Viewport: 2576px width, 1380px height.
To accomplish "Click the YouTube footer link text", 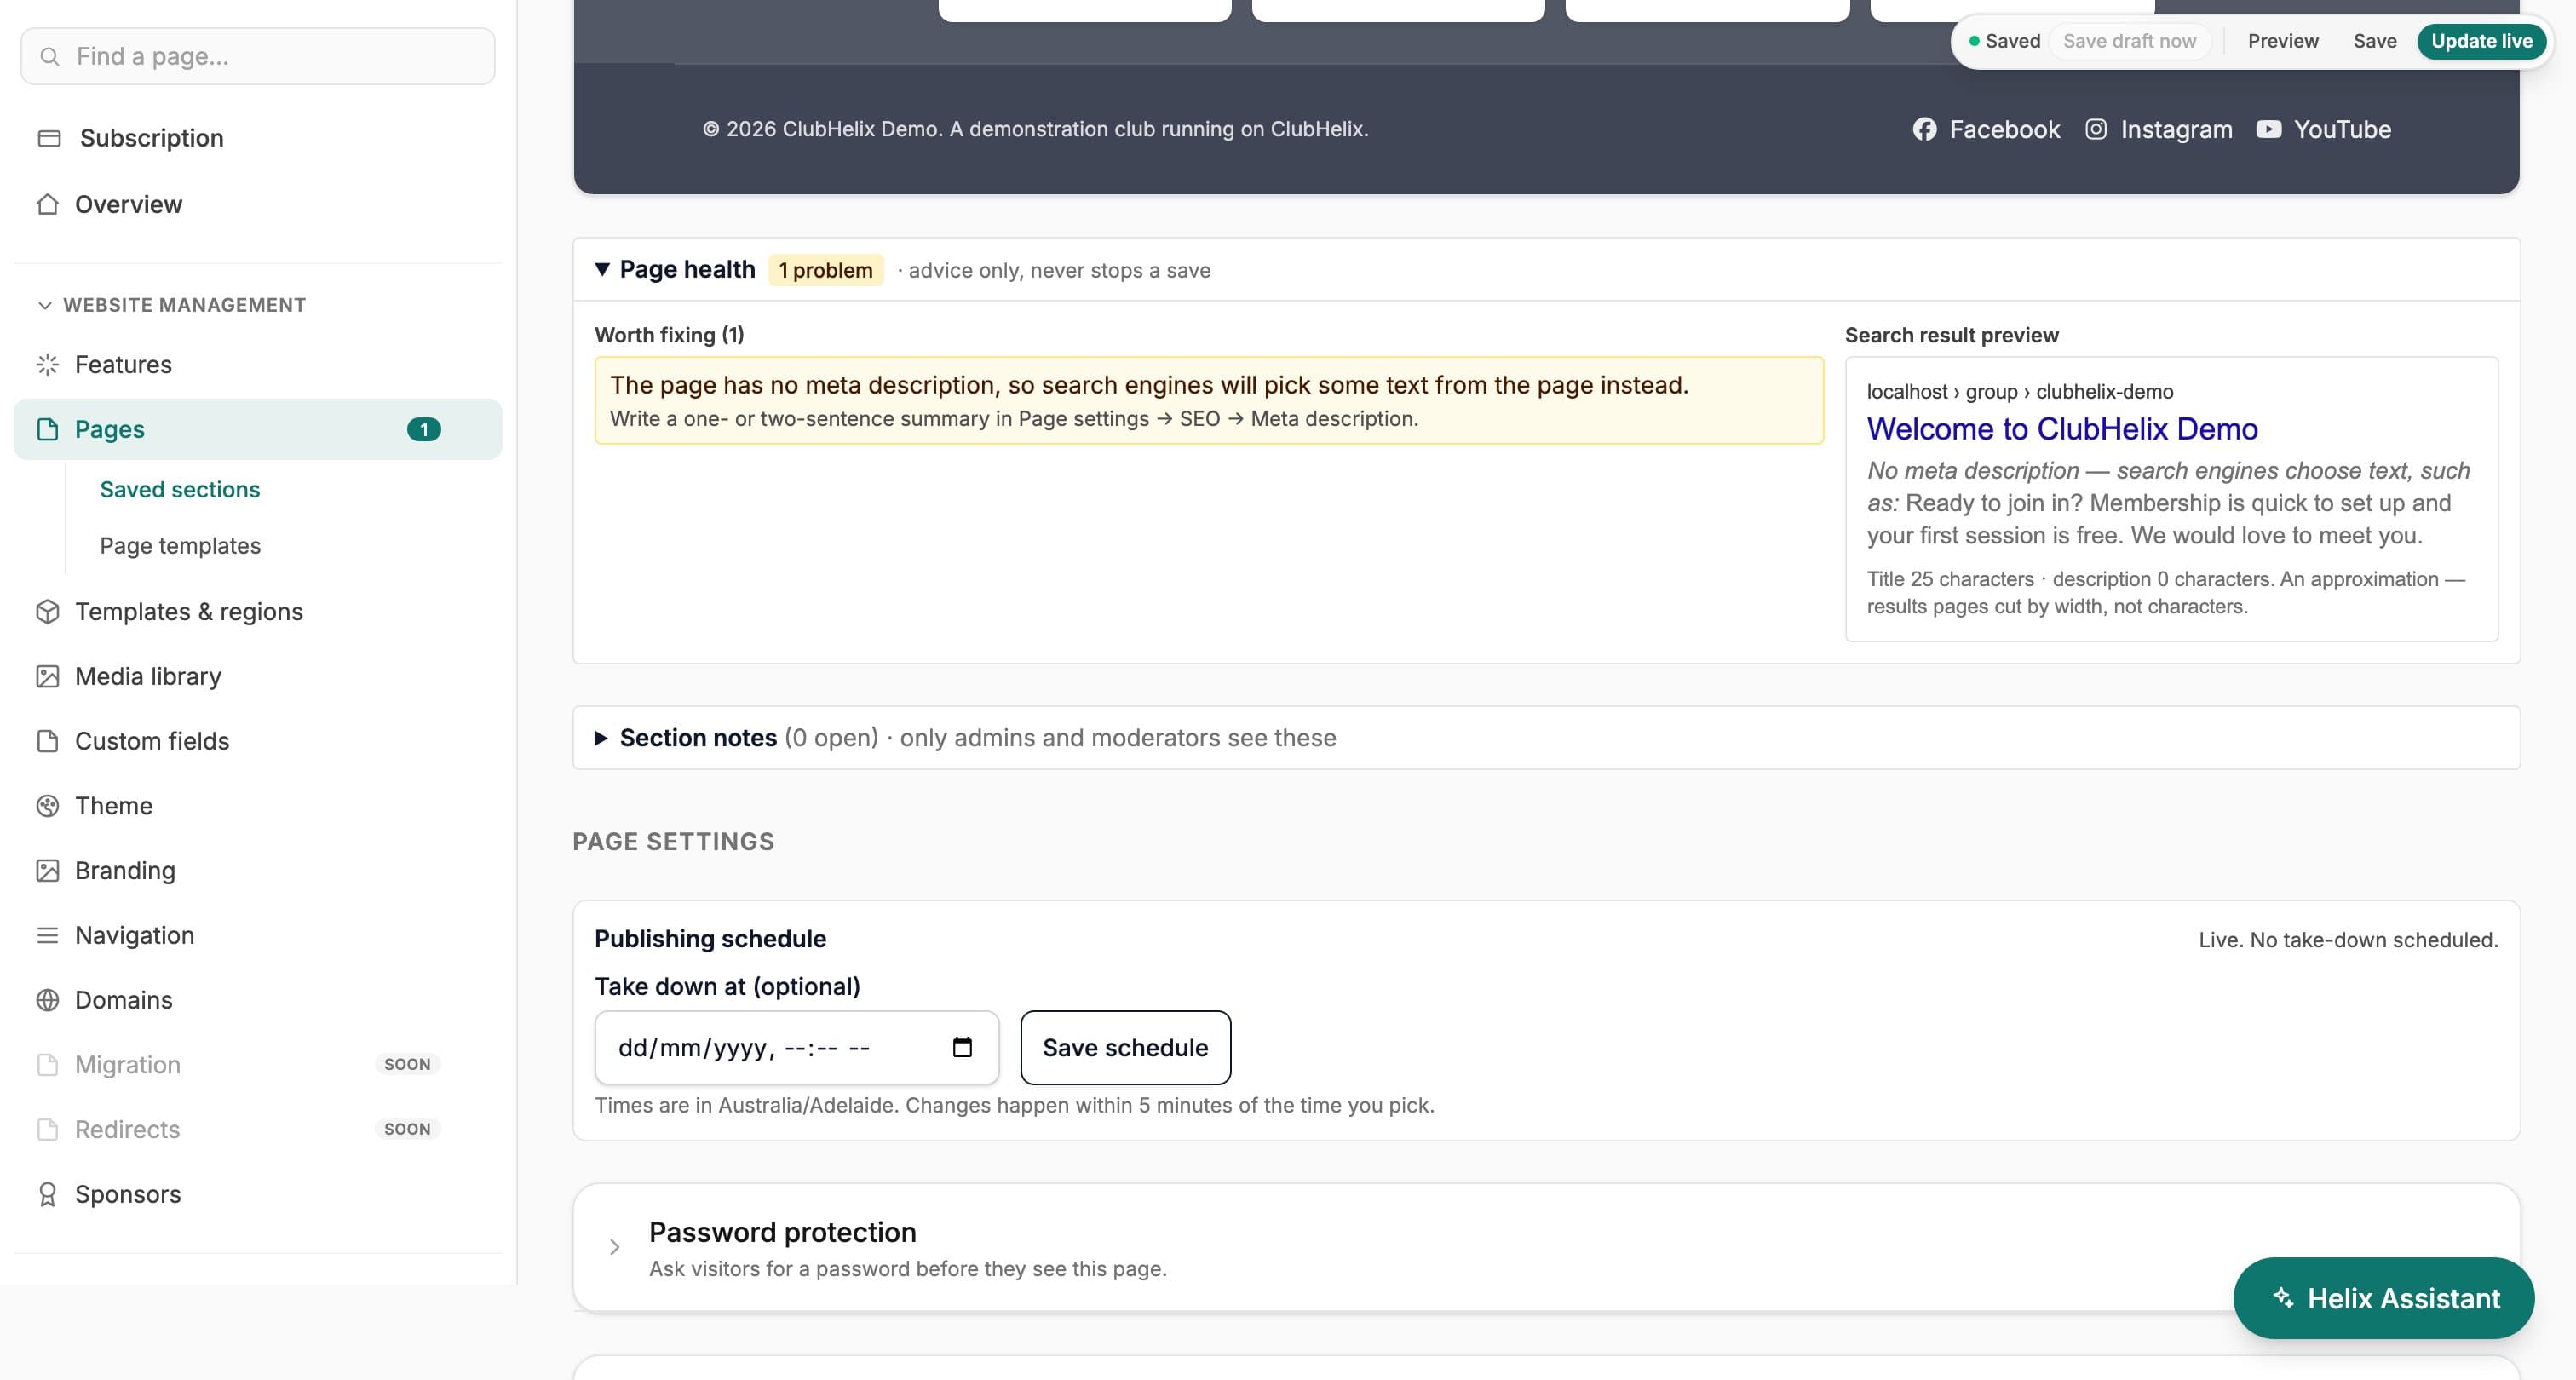I will click(2342, 129).
